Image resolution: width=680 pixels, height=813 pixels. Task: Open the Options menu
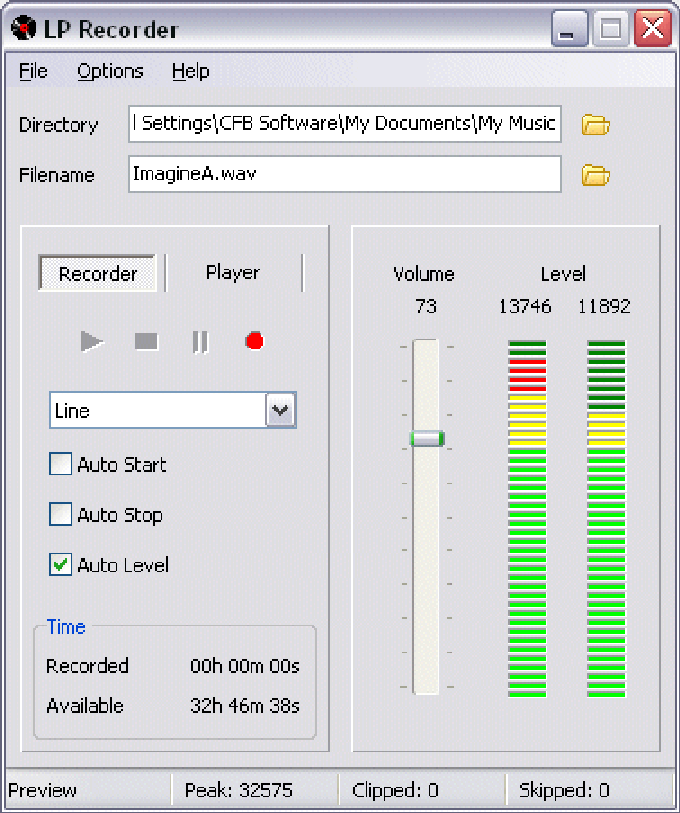tap(110, 71)
